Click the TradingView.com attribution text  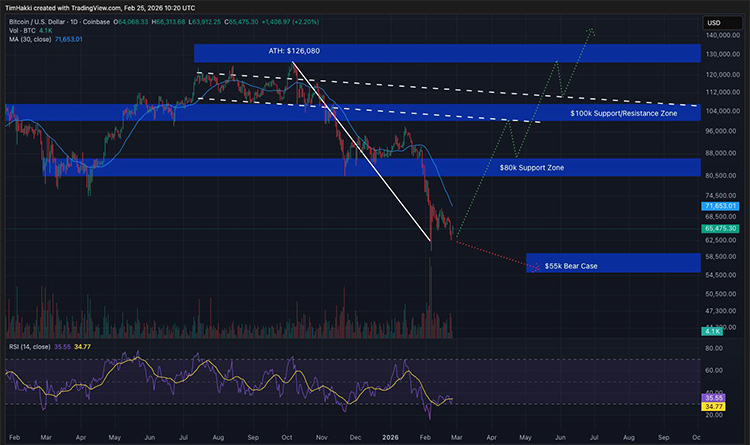click(x=110, y=7)
